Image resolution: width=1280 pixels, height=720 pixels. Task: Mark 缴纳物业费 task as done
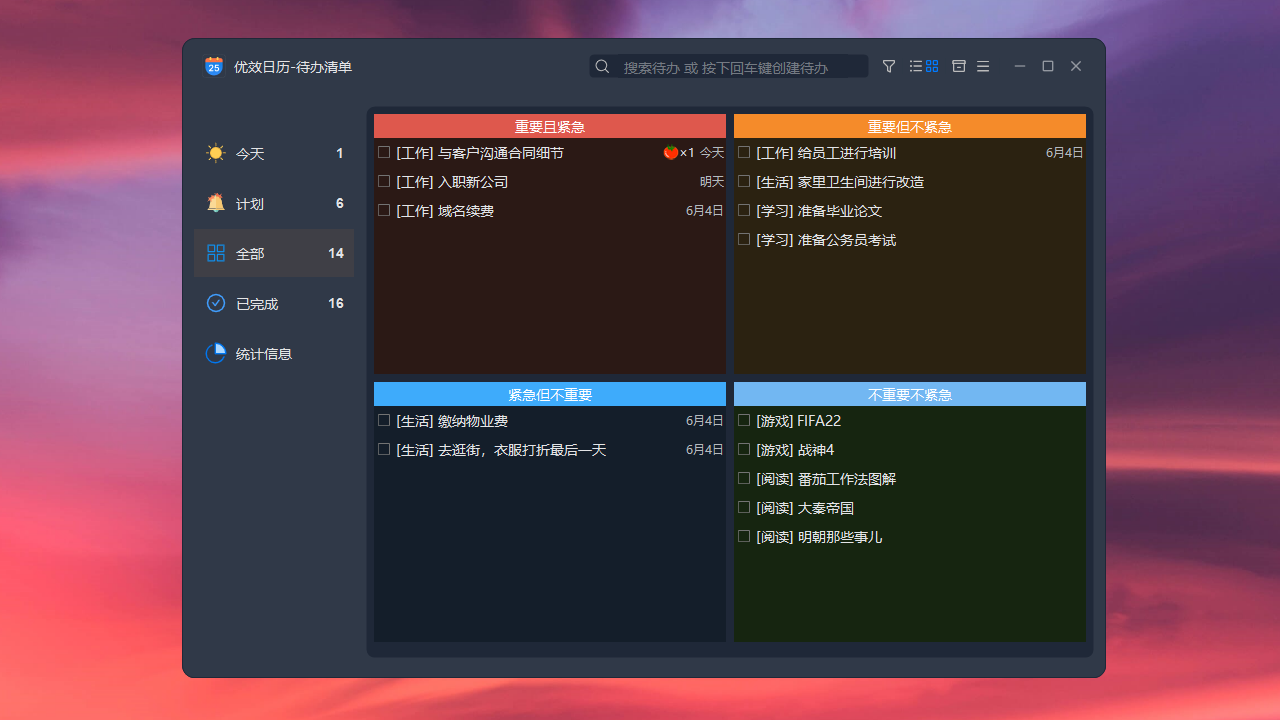point(384,420)
